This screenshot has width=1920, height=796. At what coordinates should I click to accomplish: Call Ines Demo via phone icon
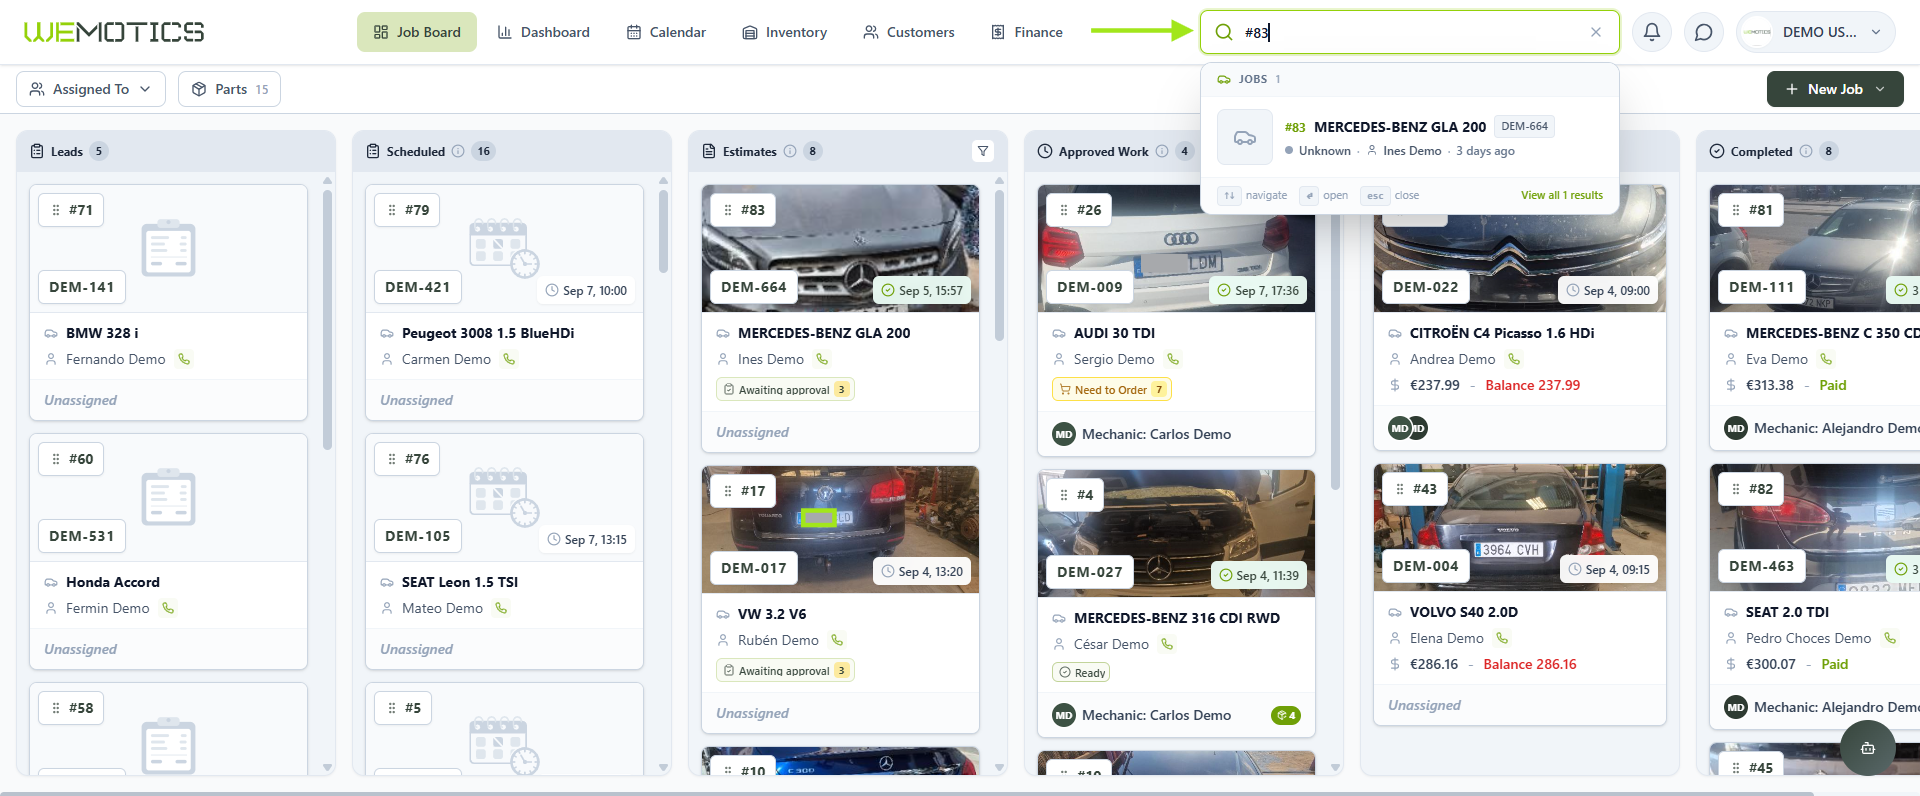coord(822,359)
